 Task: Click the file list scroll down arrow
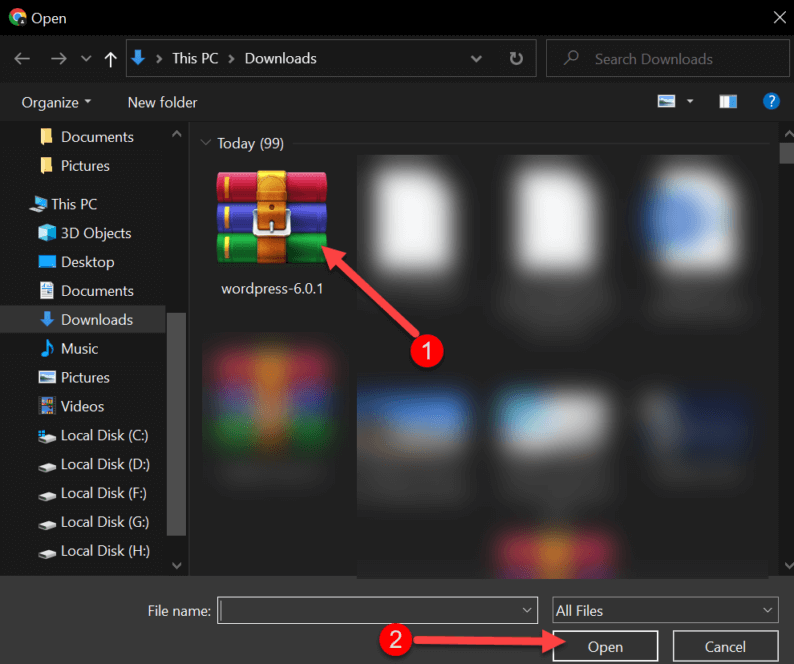[x=788, y=565]
